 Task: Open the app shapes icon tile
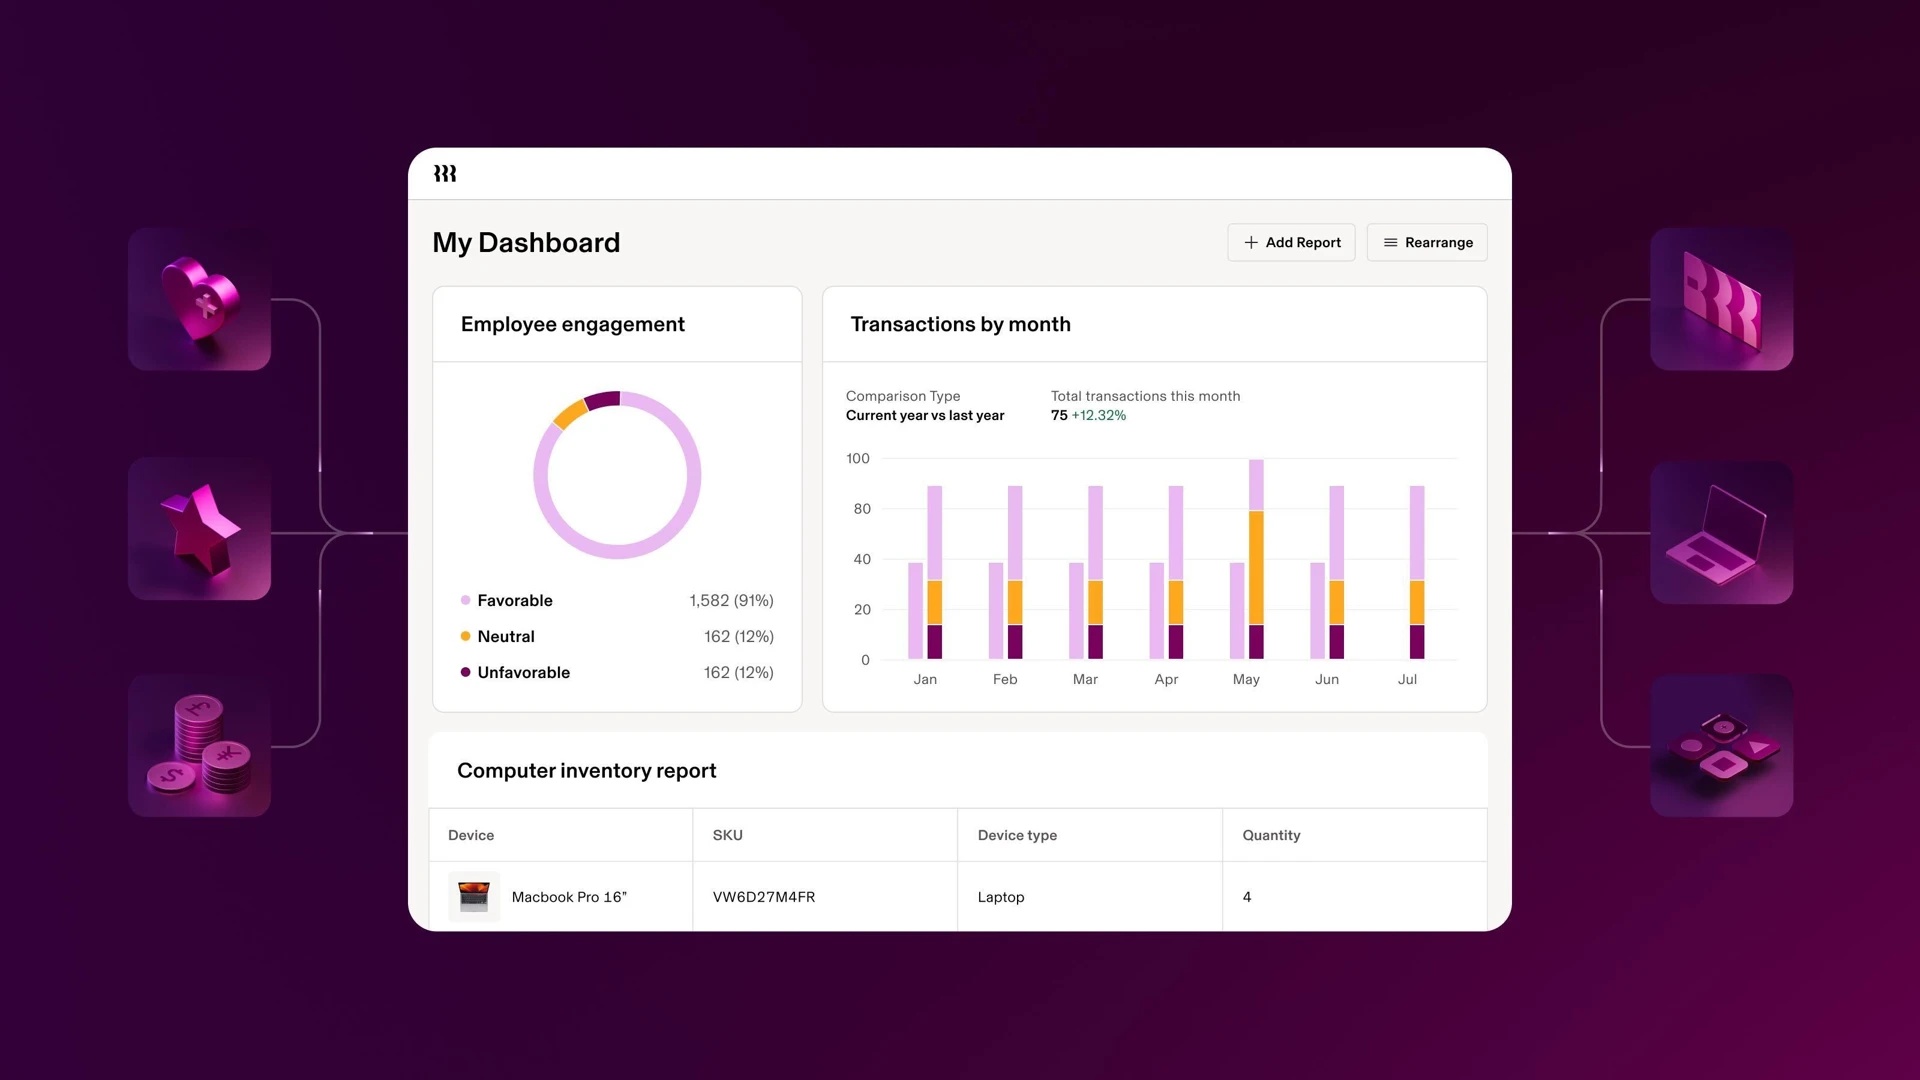(1721, 746)
